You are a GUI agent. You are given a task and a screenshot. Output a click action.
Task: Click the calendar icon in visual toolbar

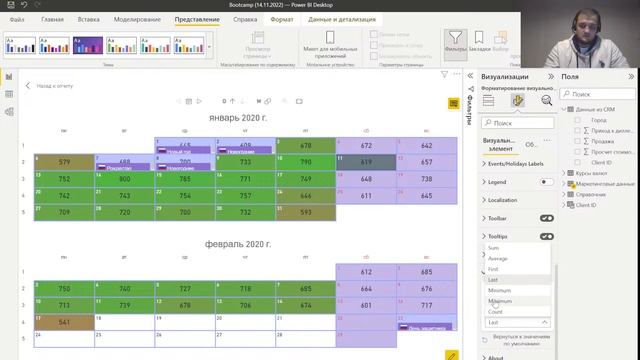(x=189, y=101)
